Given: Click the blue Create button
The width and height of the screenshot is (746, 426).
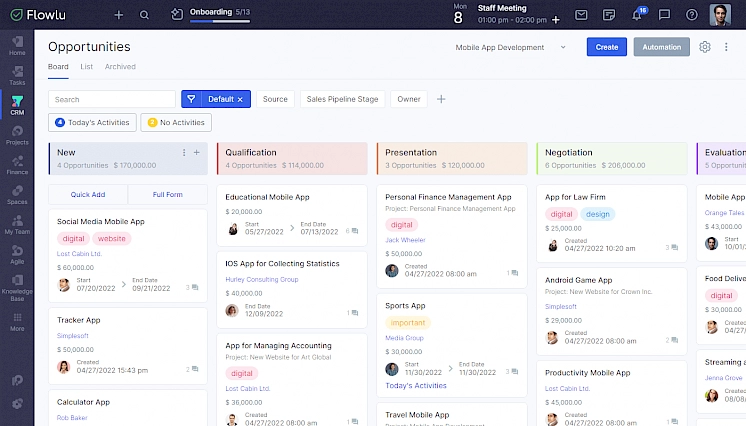Looking at the screenshot, I should point(606,47).
